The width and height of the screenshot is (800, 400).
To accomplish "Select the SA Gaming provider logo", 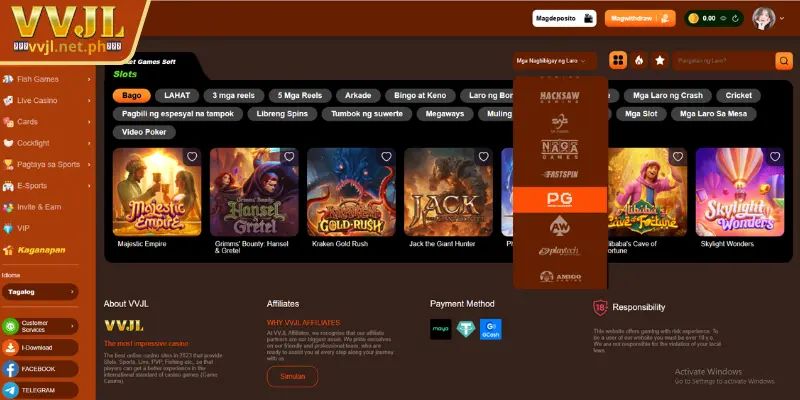I will click(560, 123).
